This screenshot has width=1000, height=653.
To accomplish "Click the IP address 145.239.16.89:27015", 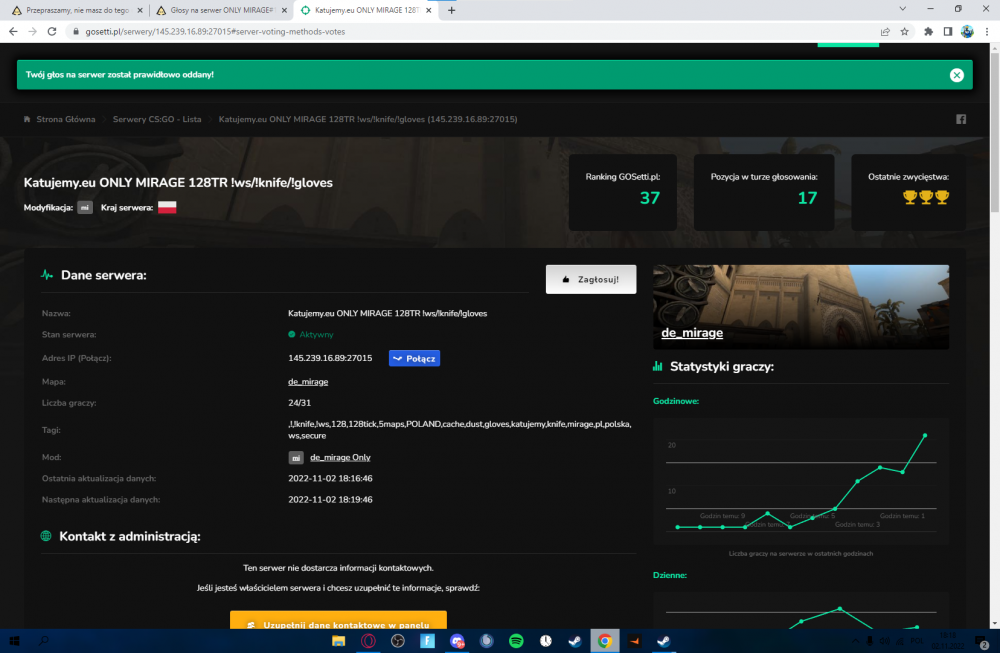I will 330,358.
